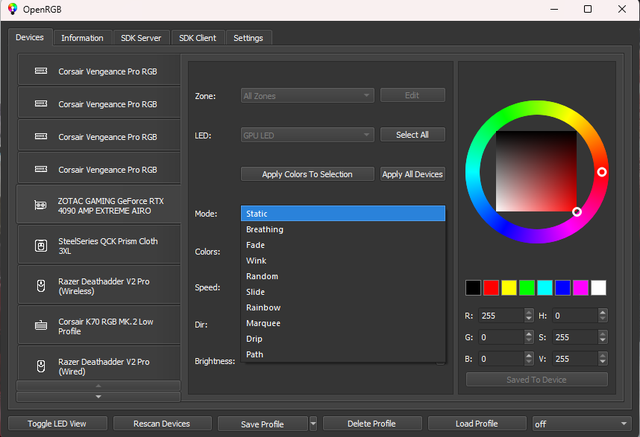Open the Settings tab
The width and height of the screenshot is (640, 437).
coord(248,38)
